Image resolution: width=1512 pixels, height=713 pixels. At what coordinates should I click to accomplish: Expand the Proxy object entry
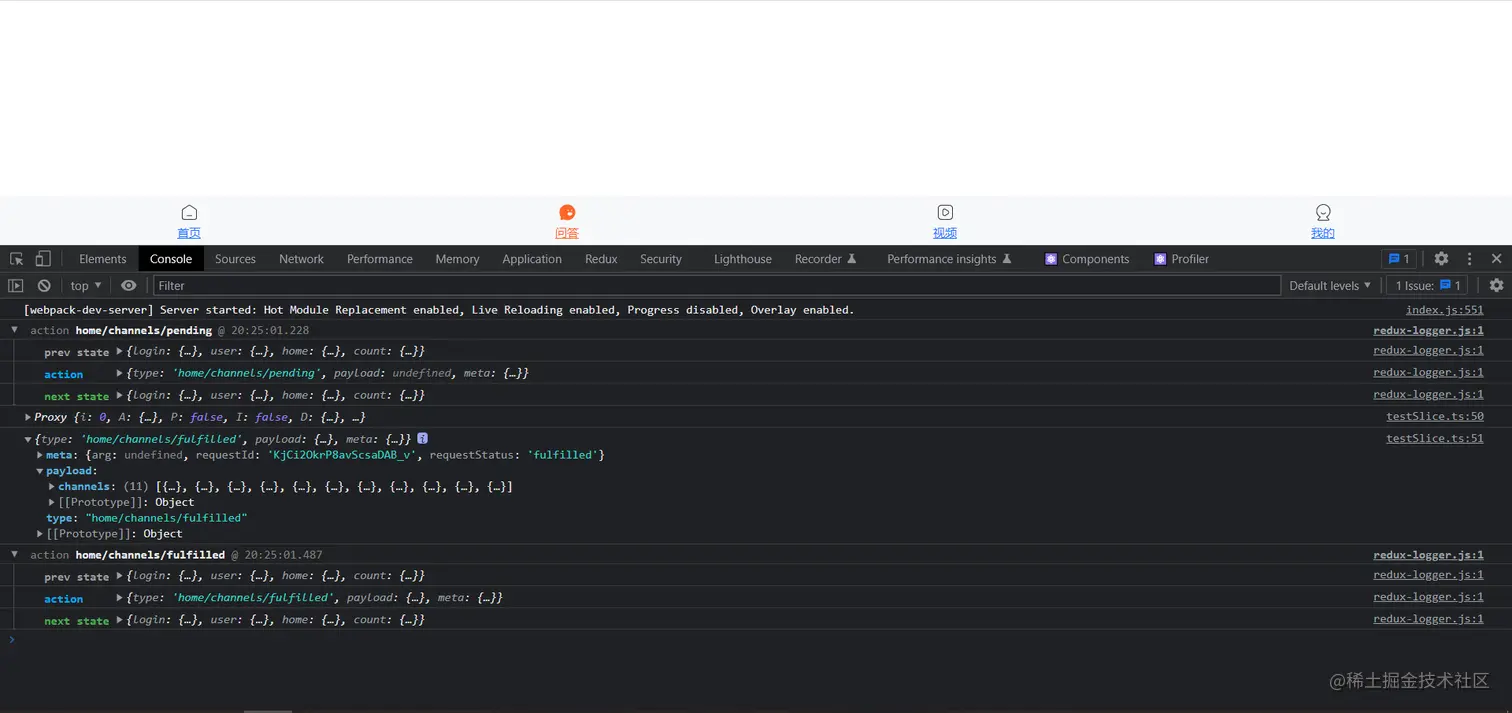(28, 417)
